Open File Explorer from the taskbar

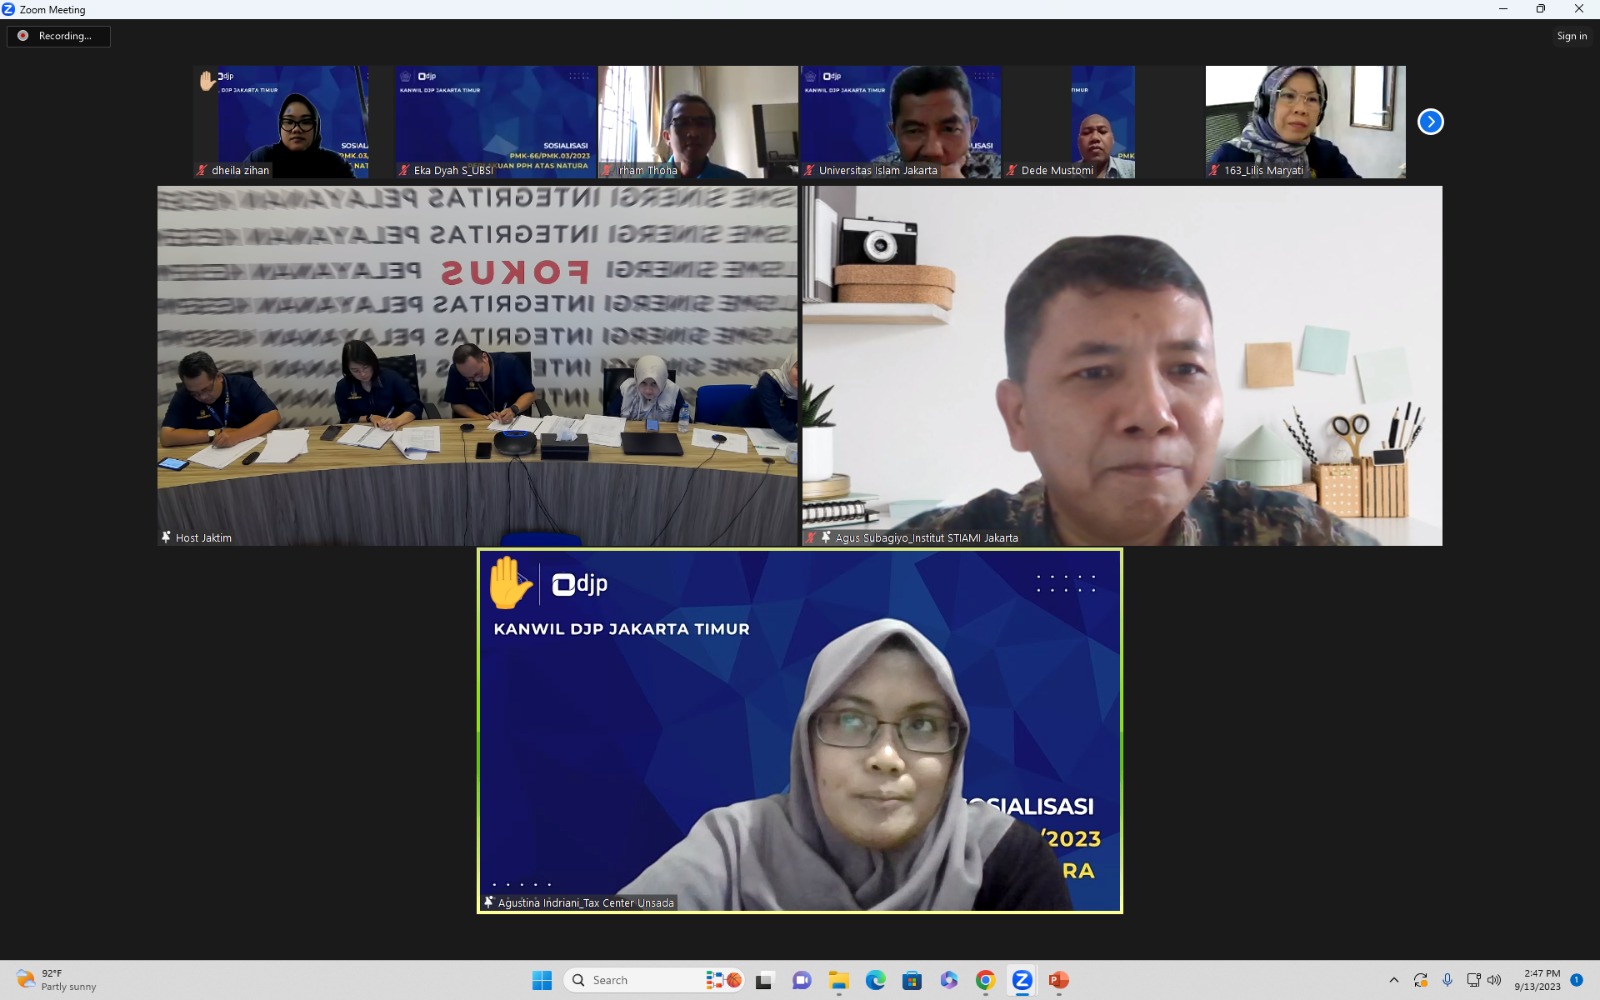838,980
